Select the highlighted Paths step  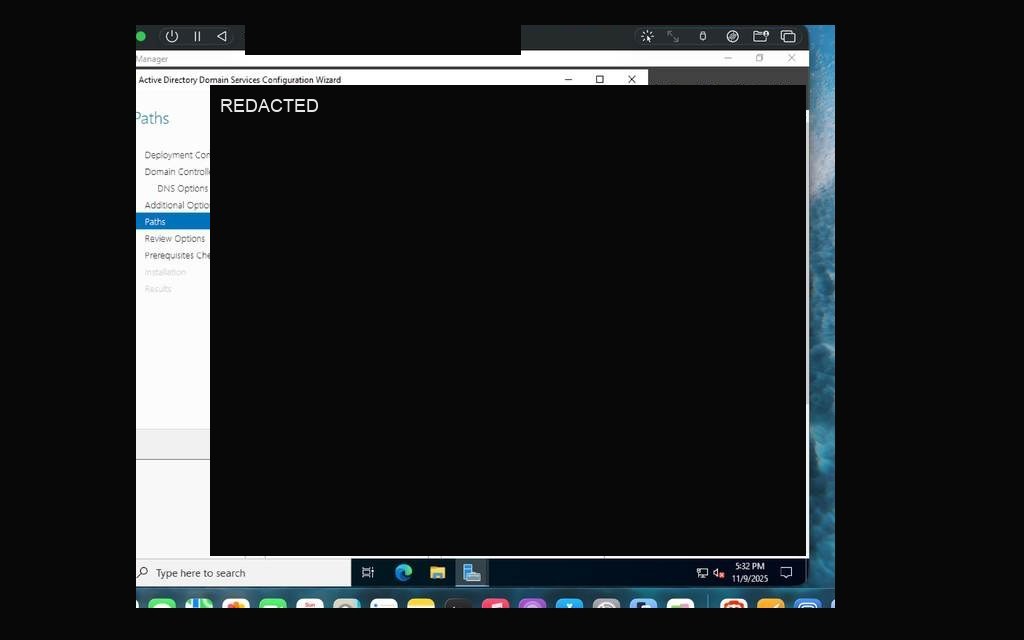[x=172, y=221]
